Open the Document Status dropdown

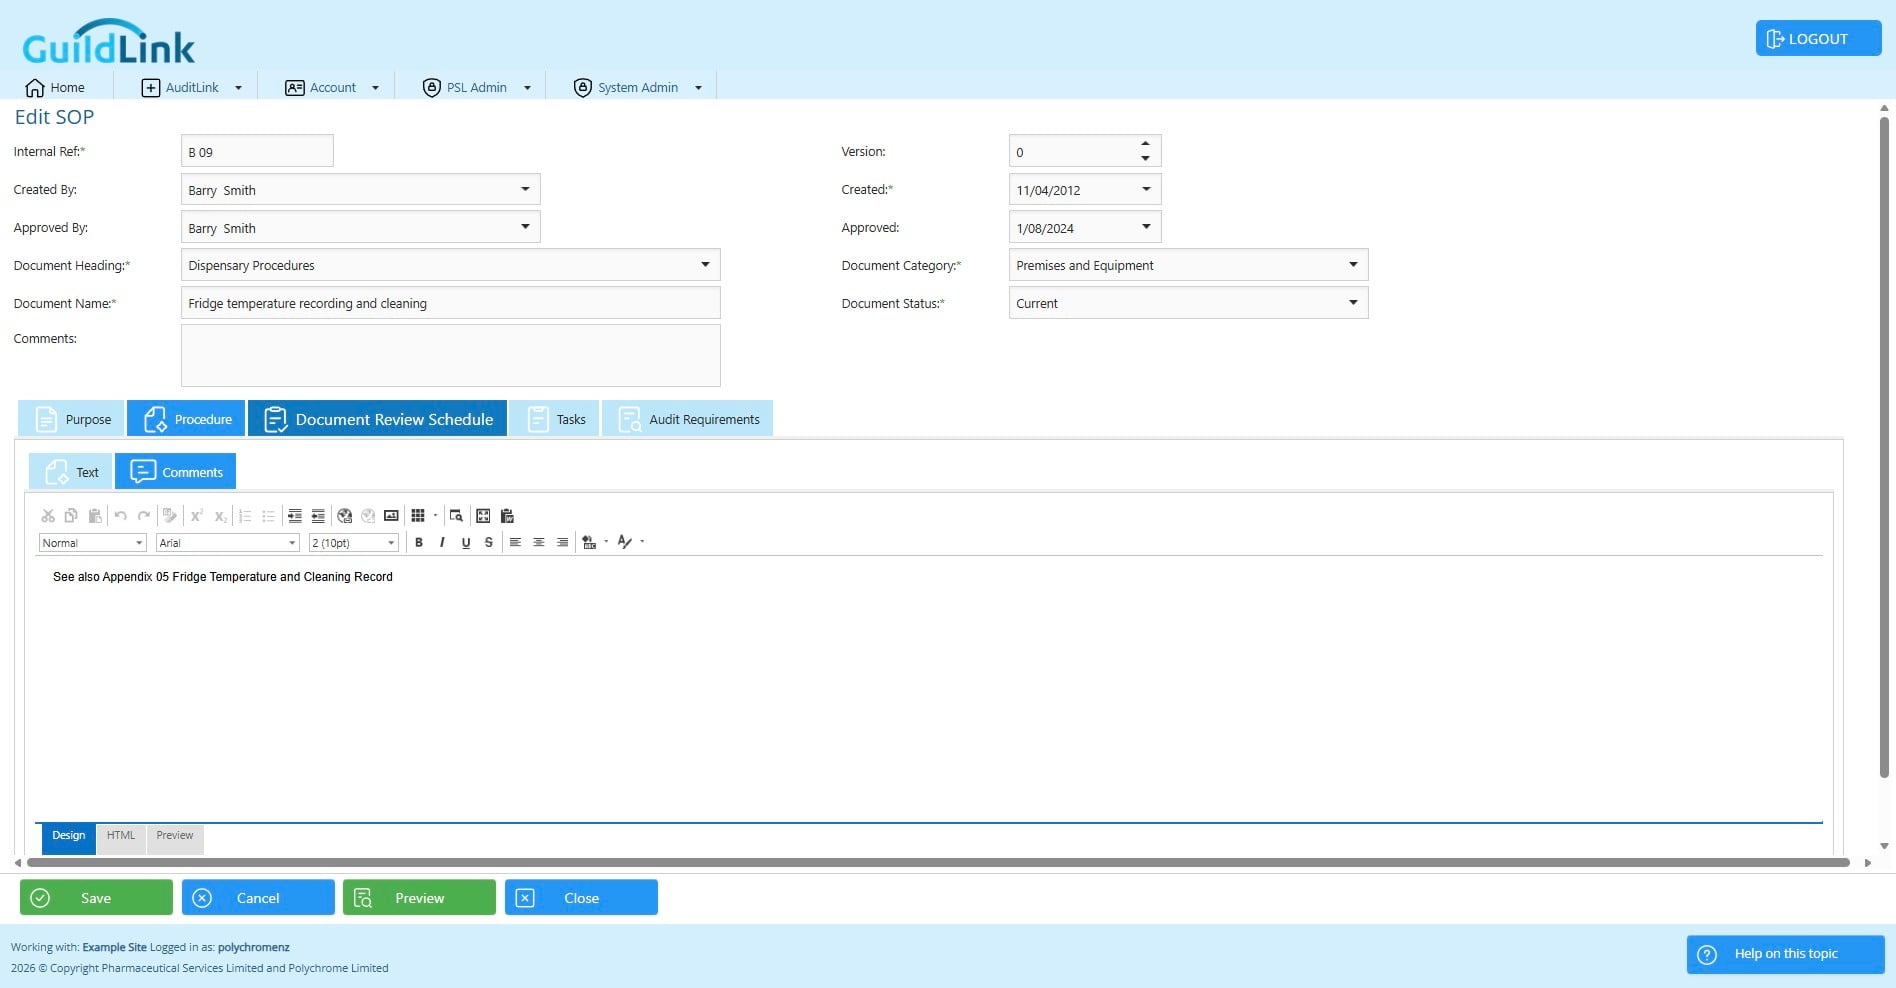[1353, 303]
